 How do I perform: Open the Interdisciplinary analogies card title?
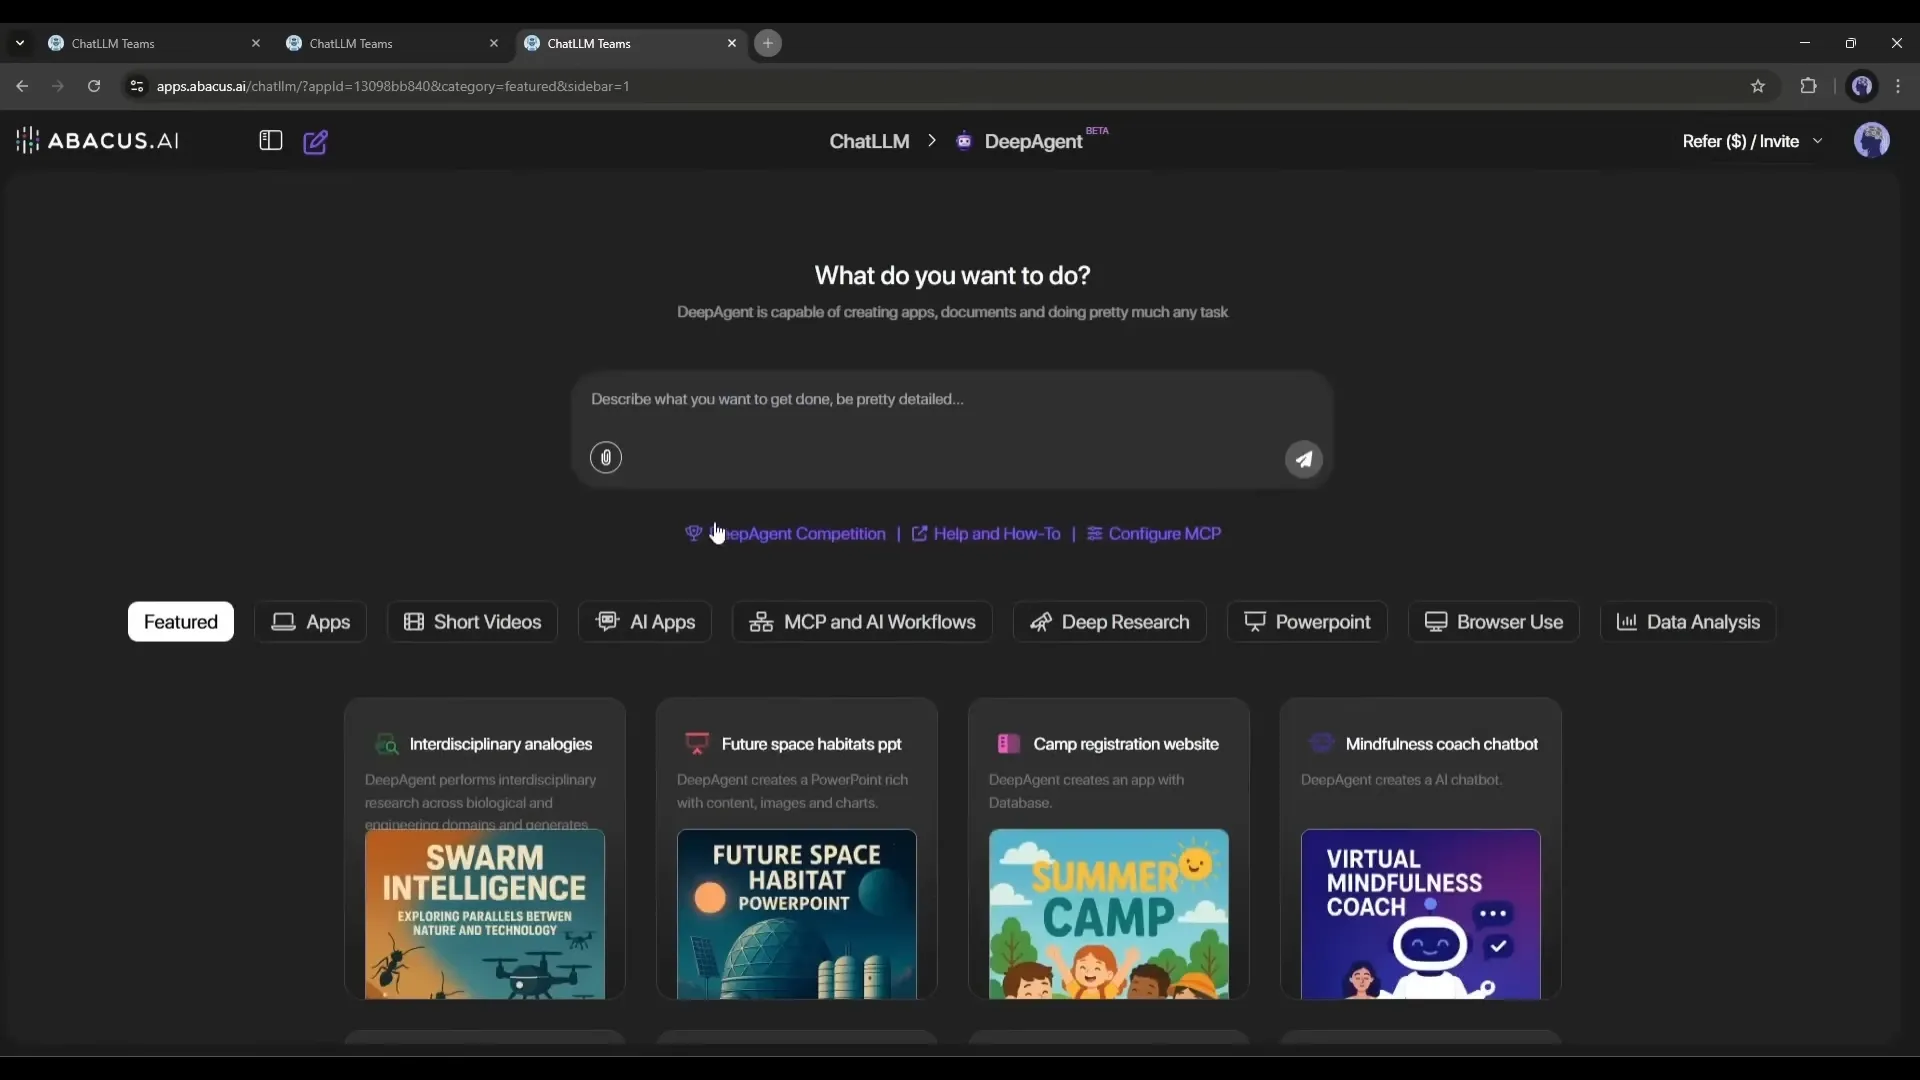coord(501,744)
